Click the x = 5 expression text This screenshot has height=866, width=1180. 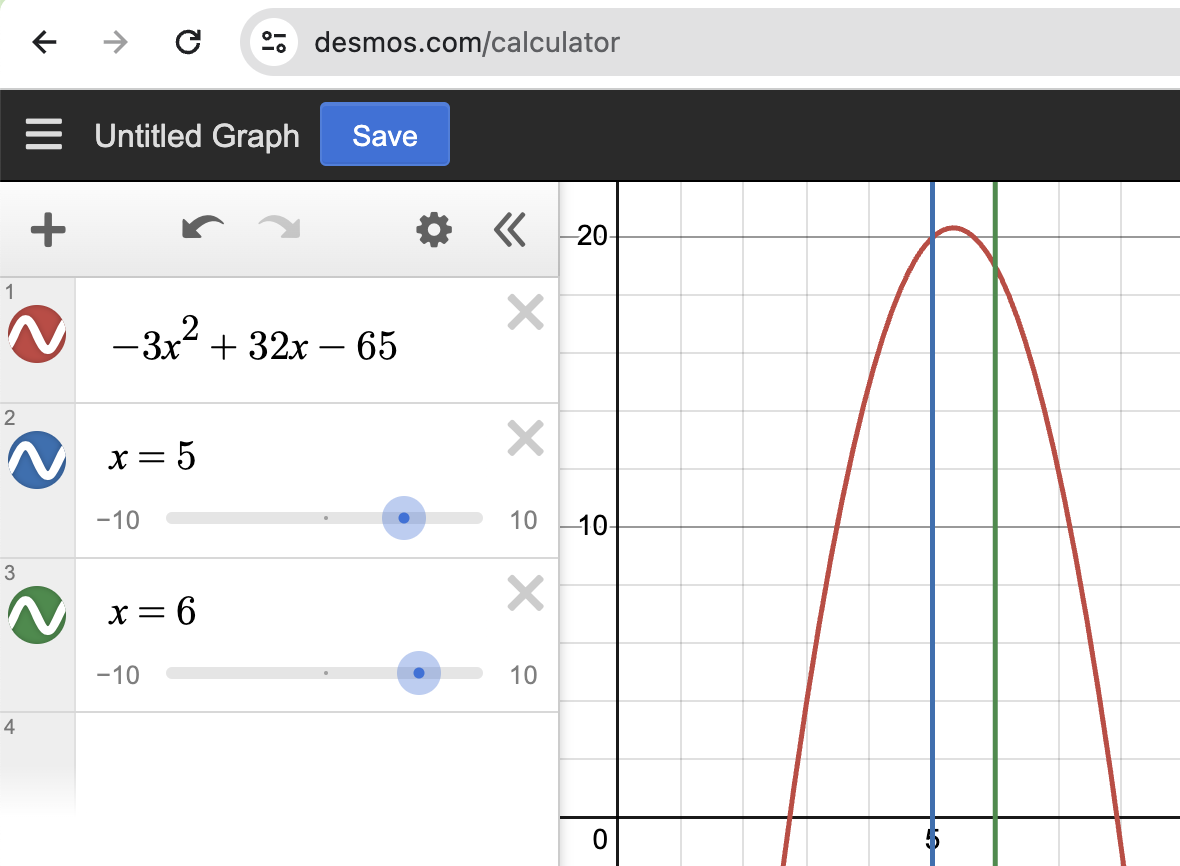coord(153,456)
